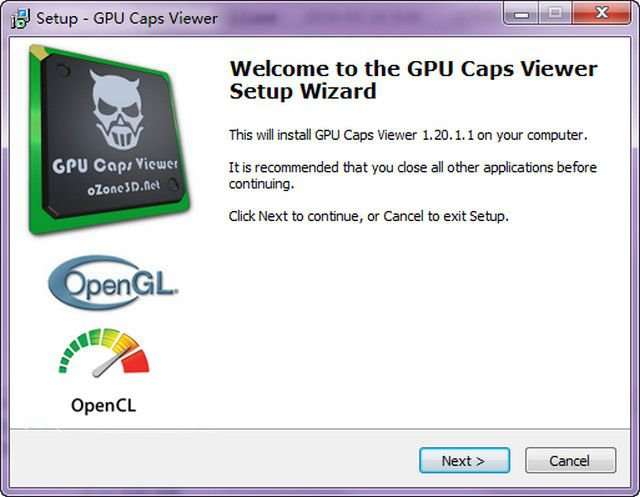This screenshot has width=640, height=497.
Task: Click the OpenCL gauge icon
Action: 104,353
